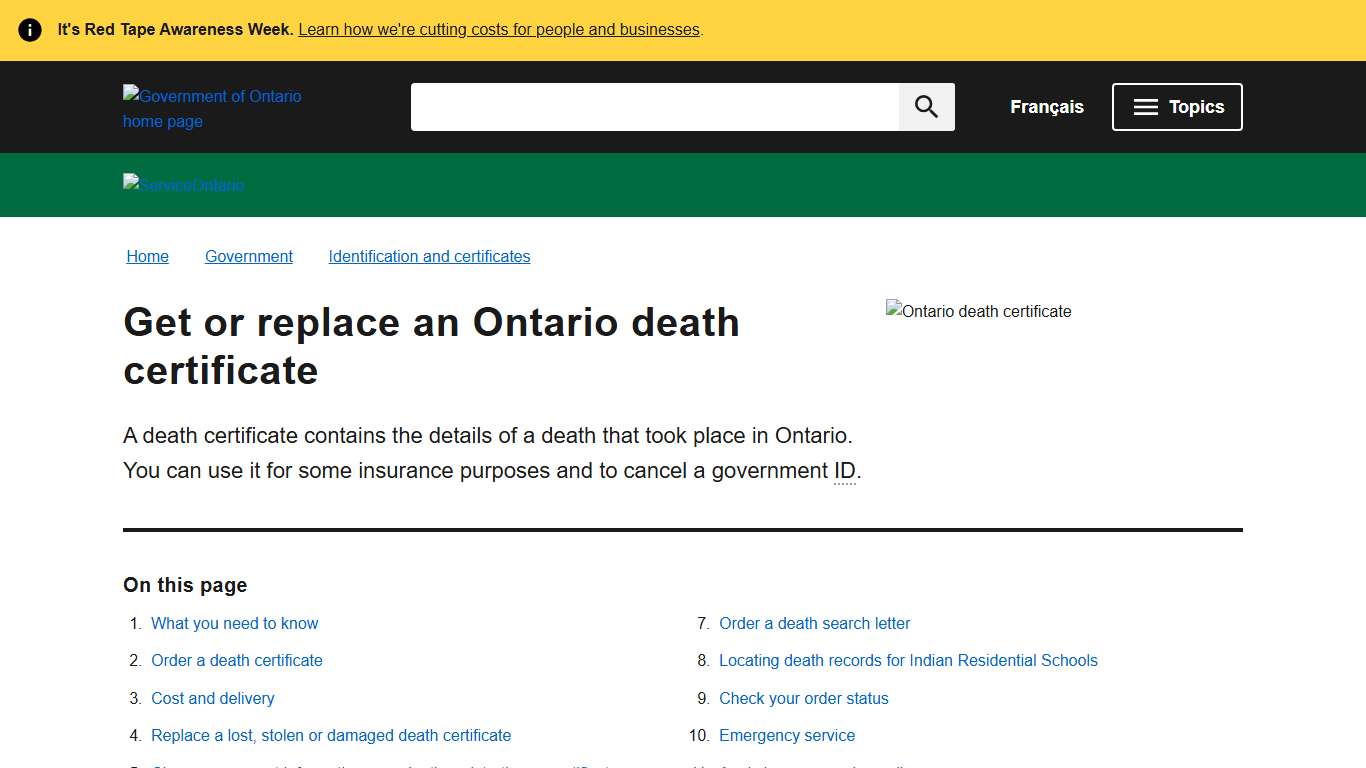Open Cost and delivery section
This screenshot has width=1366, height=768.
[212, 698]
